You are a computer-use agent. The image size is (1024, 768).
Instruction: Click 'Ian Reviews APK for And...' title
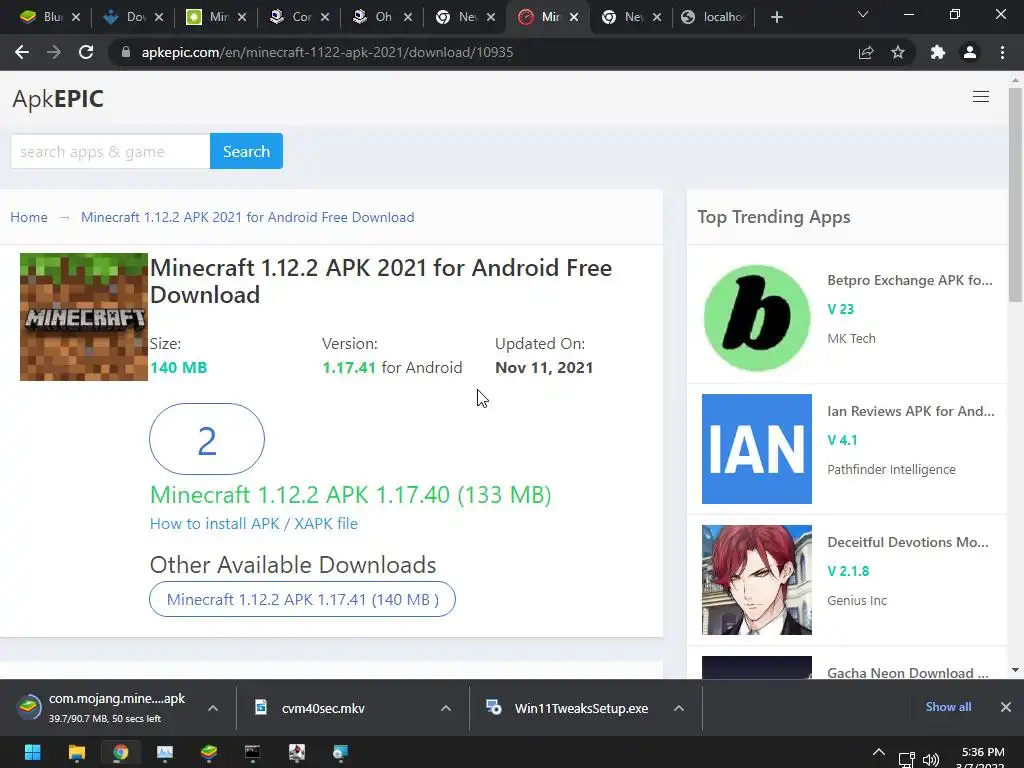(910, 411)
